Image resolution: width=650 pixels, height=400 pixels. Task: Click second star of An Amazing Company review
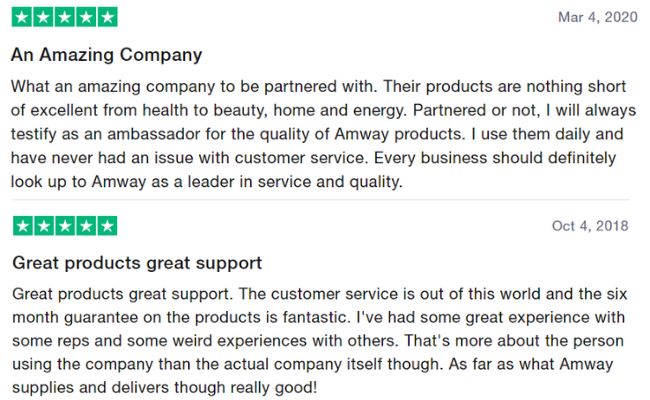43,17
